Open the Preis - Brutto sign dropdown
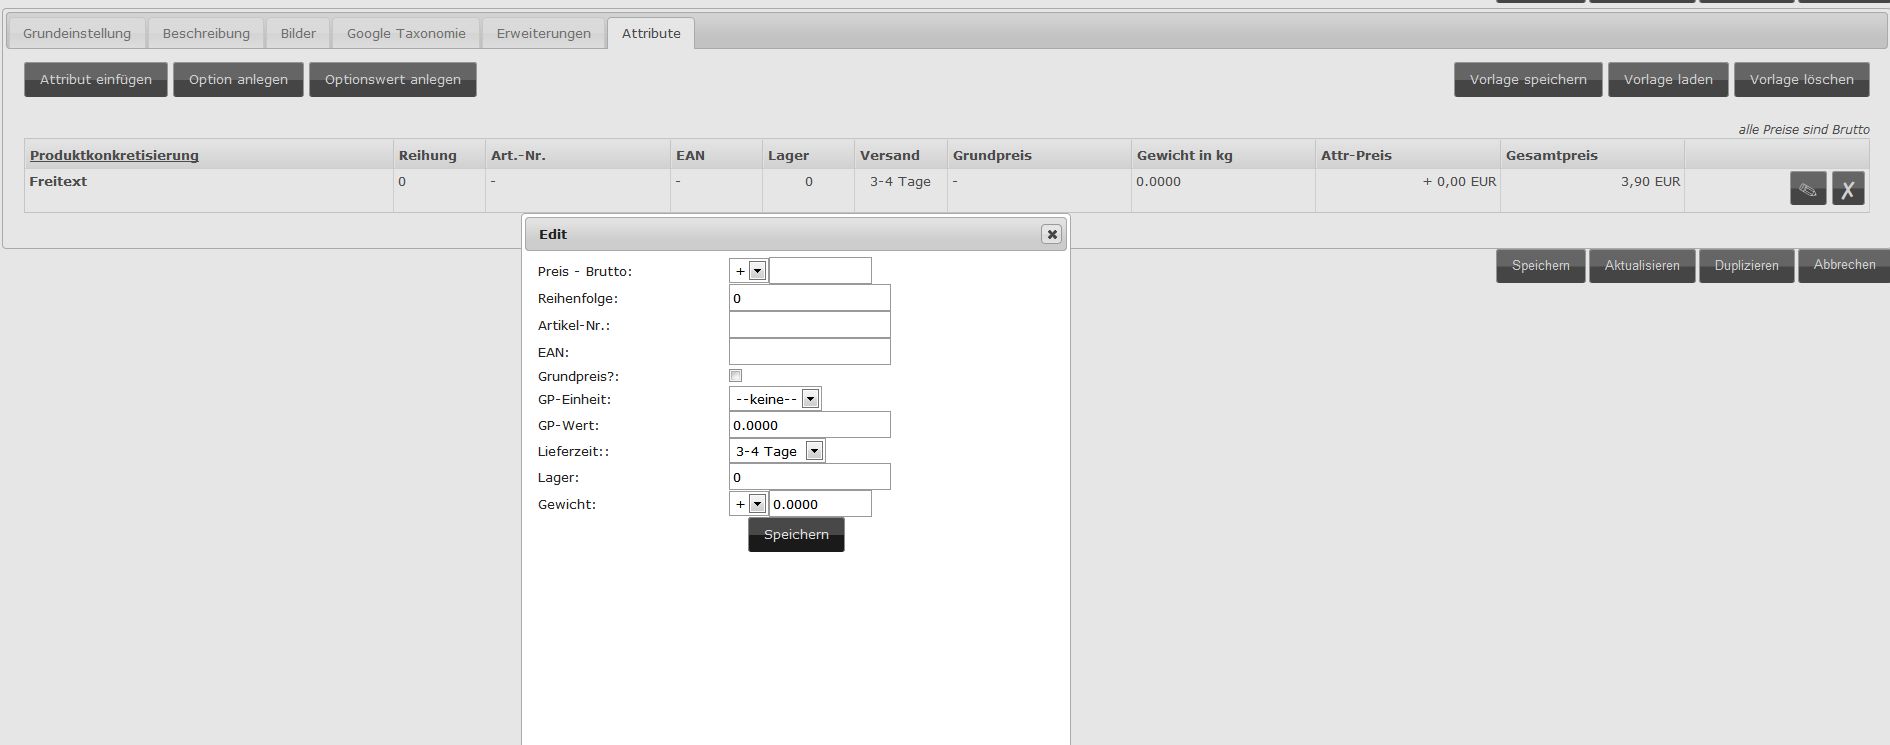Viewport: 1890px width, 745px height. tap(749, 271)
